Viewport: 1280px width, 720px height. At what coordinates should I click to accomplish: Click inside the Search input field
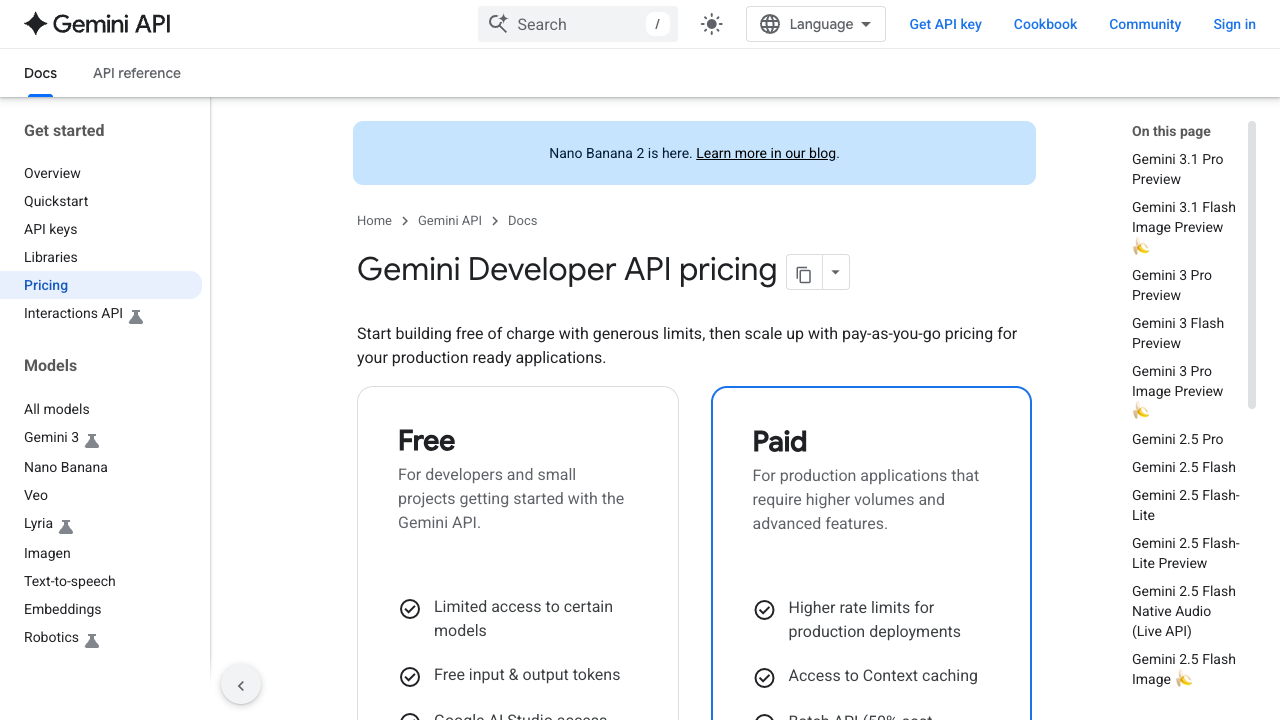pyautogui.click(x=570, y=23)
